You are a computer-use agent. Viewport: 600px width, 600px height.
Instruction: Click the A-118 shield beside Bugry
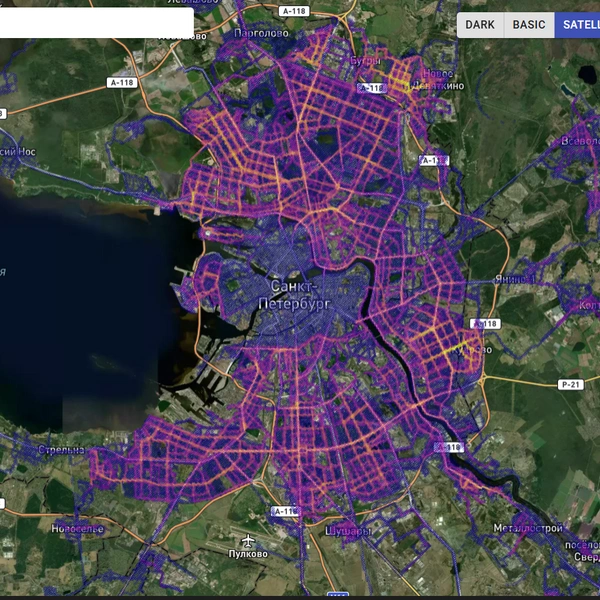pyautogui.click(x=371, y=88)
